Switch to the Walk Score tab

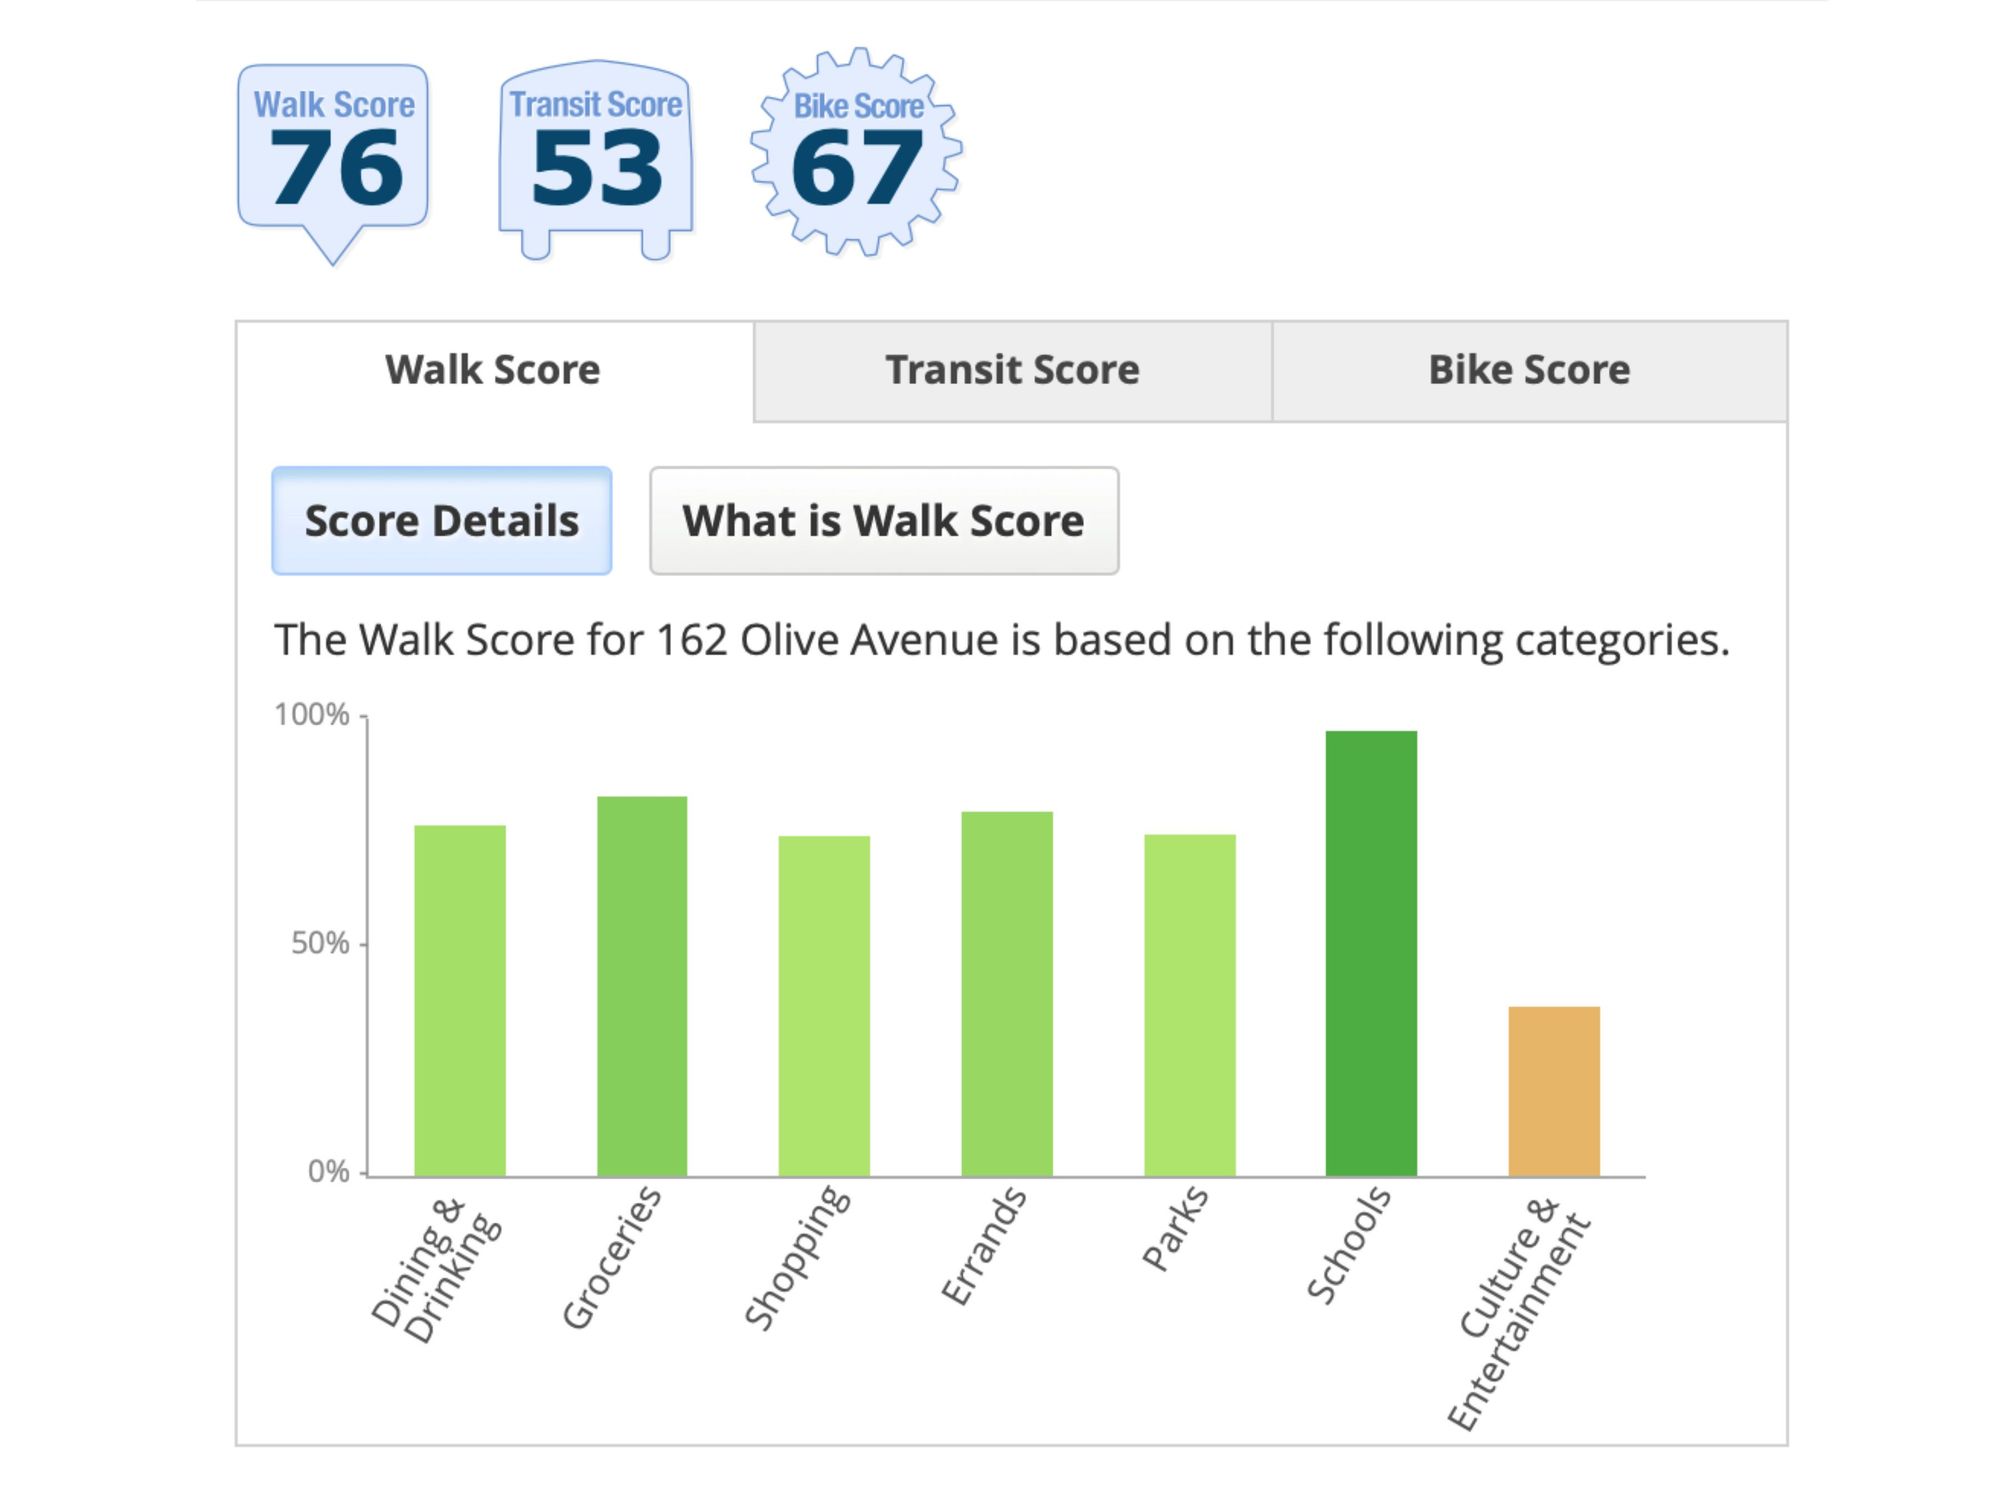coord(493,370)
